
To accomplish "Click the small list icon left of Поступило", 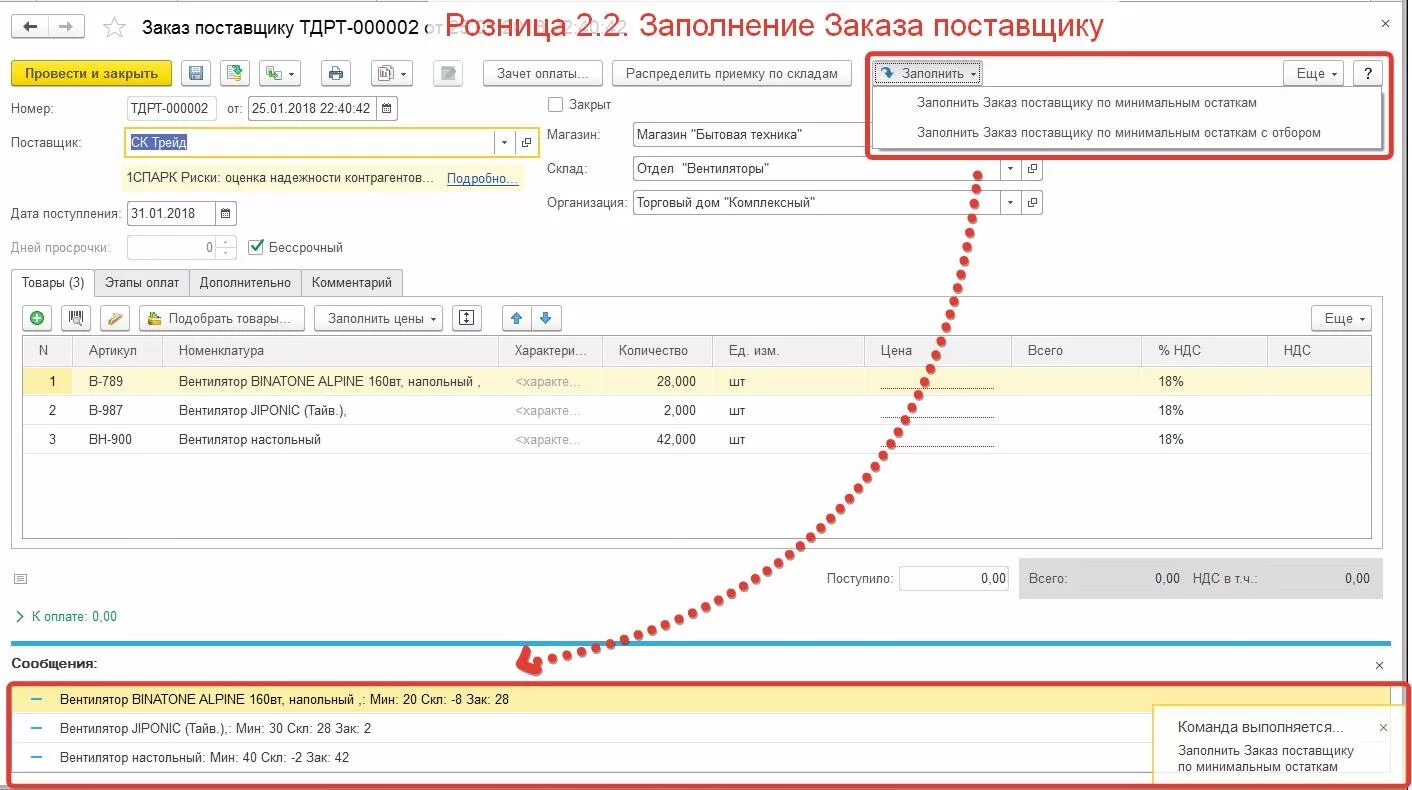I will pos(20,579).
